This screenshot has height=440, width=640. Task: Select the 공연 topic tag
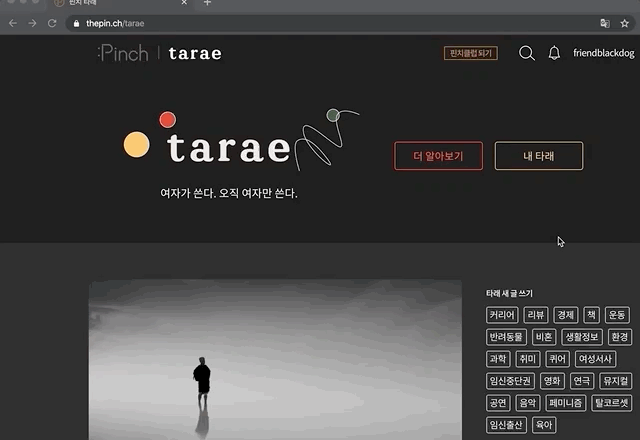click(x=498, y=403)
